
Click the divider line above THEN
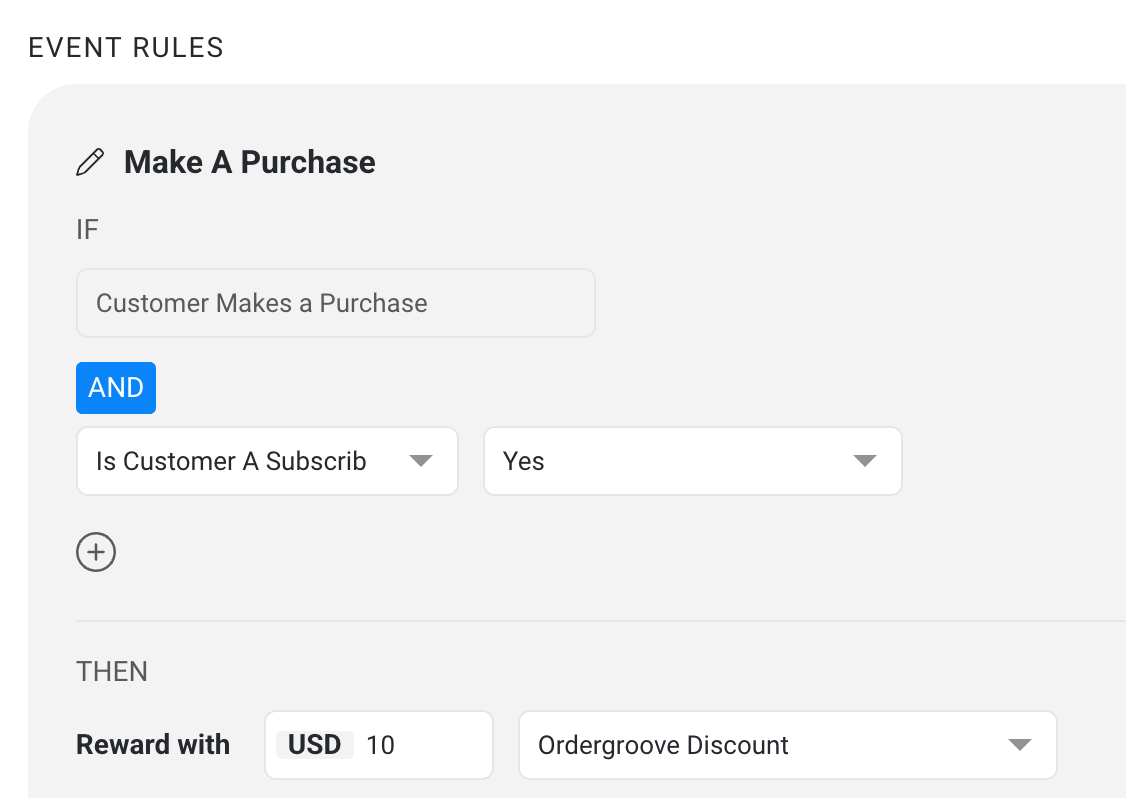pyautogui.click(x=600, y=621)
